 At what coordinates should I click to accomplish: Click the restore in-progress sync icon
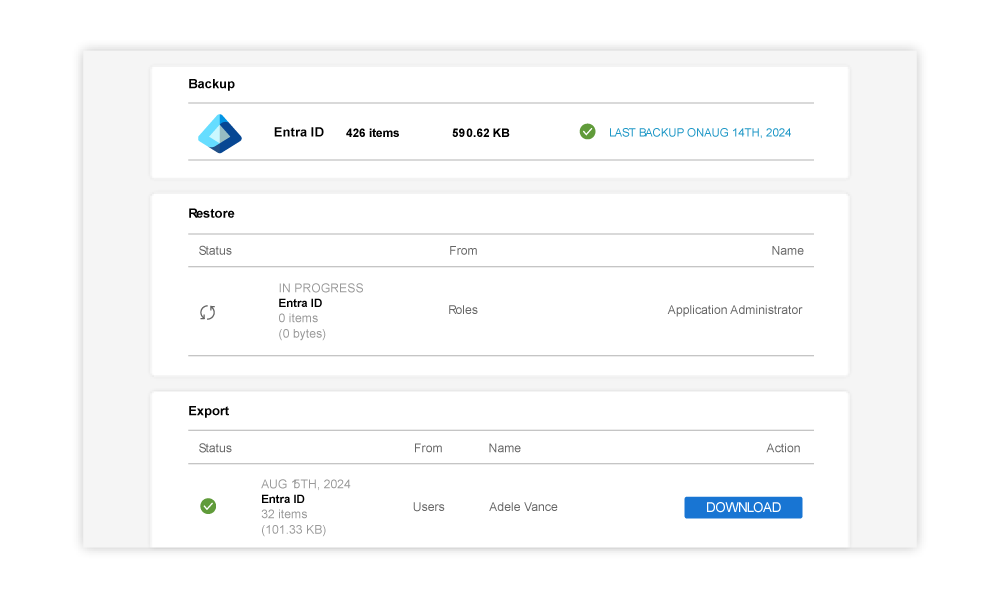[207, 312]
